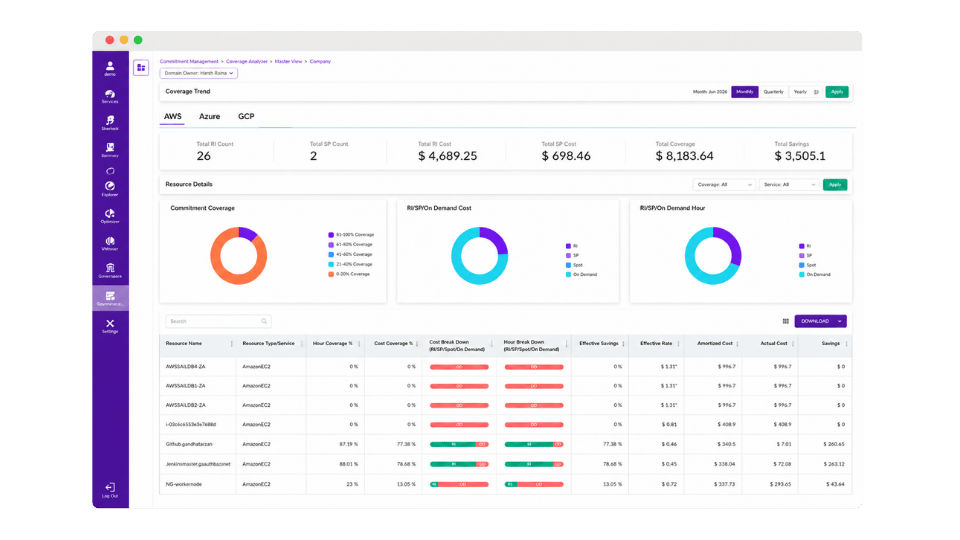Select the Monthly period toggle
The image size is (960, 540).
point(744,92)
